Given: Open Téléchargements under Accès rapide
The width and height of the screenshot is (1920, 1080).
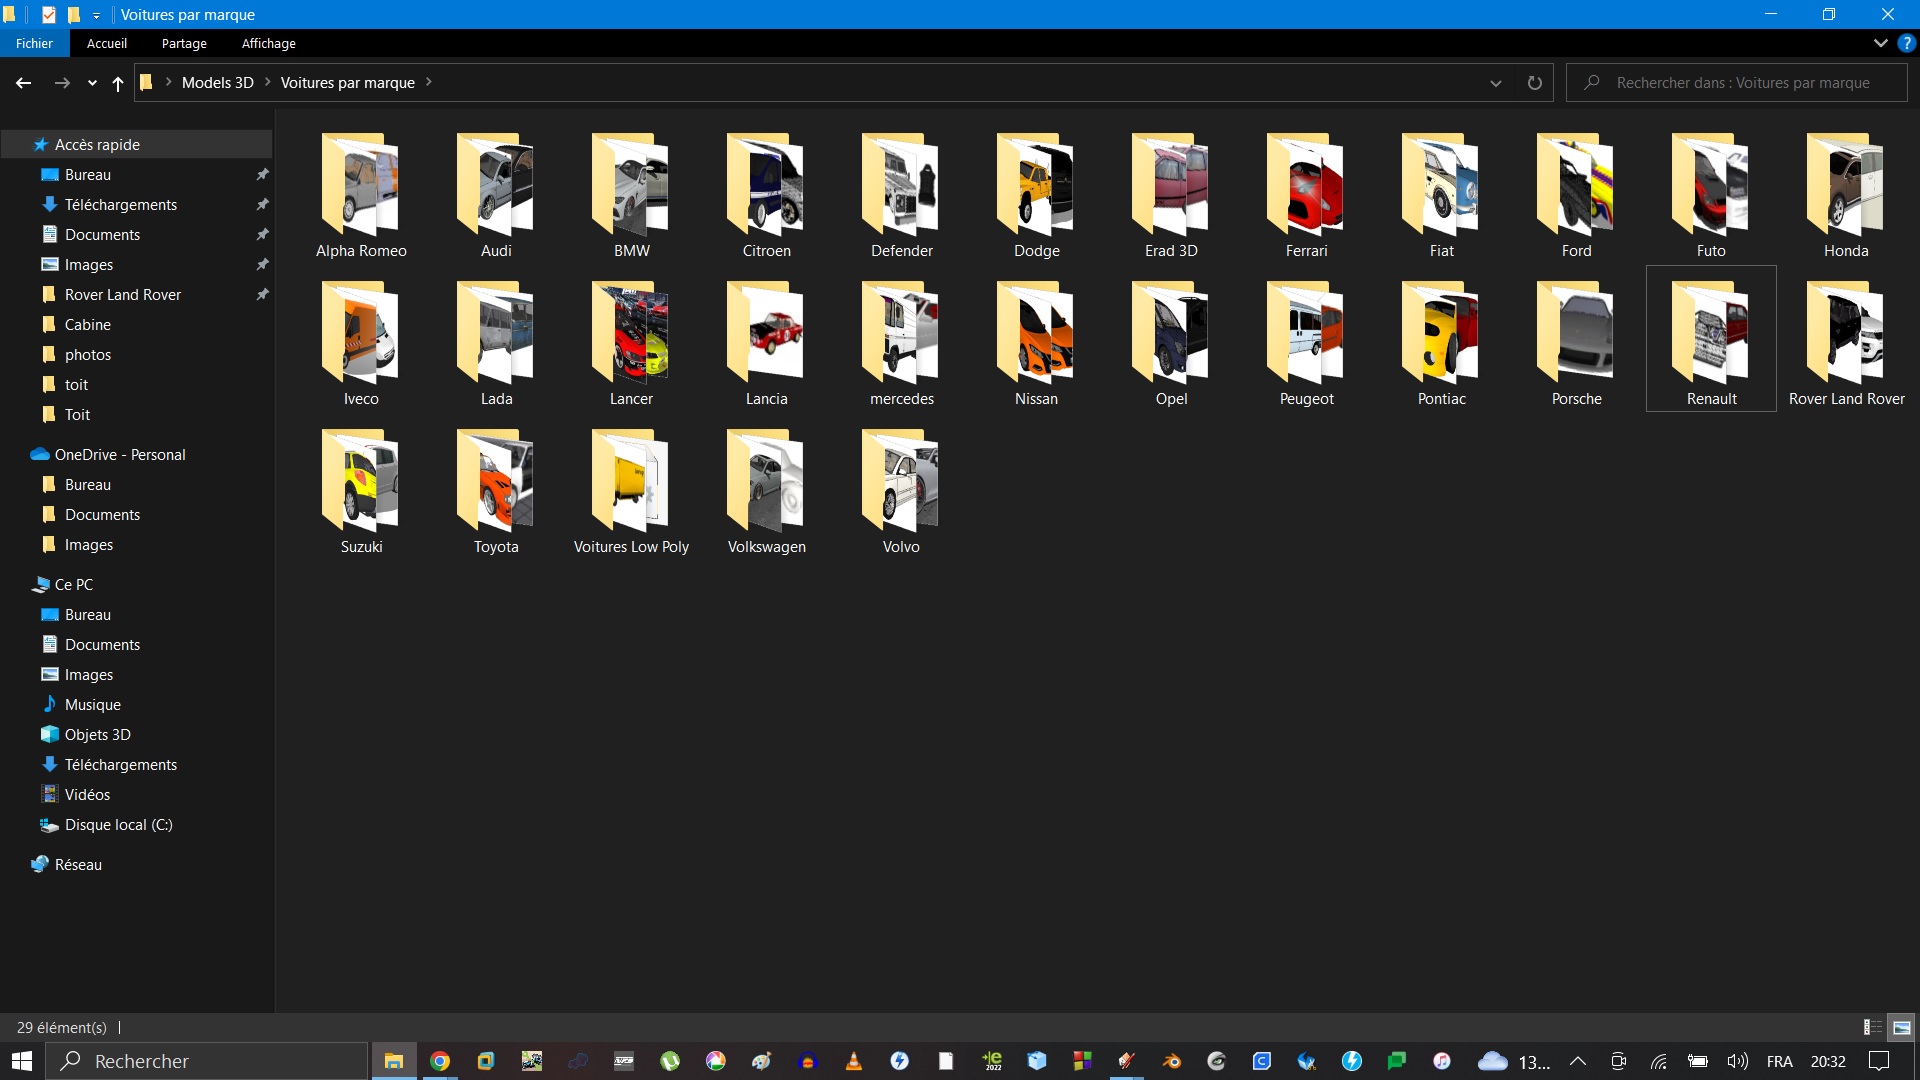Looking at the screenshot, I should point(120,204).
